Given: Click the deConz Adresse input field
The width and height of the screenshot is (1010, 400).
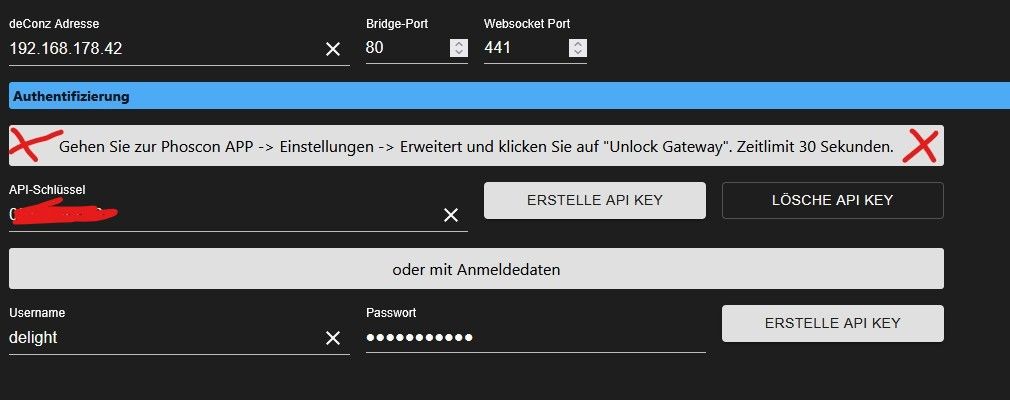Looking at the screenshot, I should click(160, 48).
